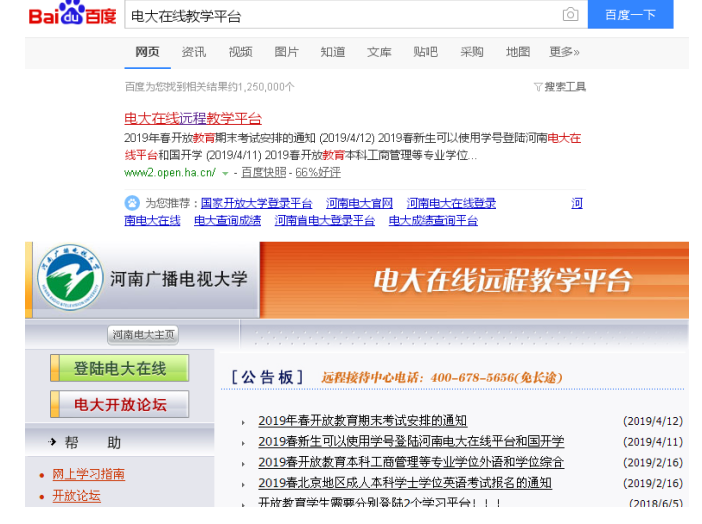
Task: Open 河南电大官网 suggestion
Action: (359, 203)
